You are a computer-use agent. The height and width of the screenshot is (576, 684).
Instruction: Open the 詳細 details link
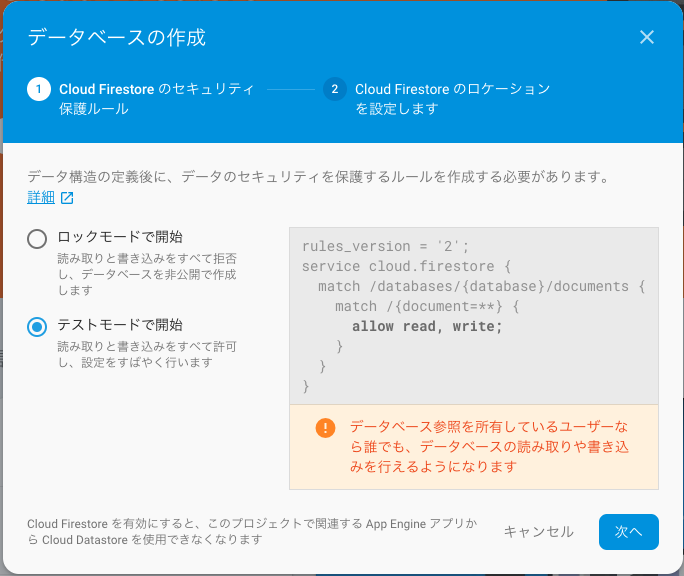[41, 197]
